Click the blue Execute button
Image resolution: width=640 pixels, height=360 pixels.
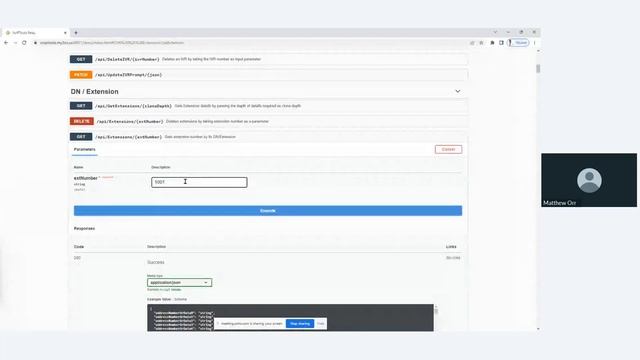[268, 211]
